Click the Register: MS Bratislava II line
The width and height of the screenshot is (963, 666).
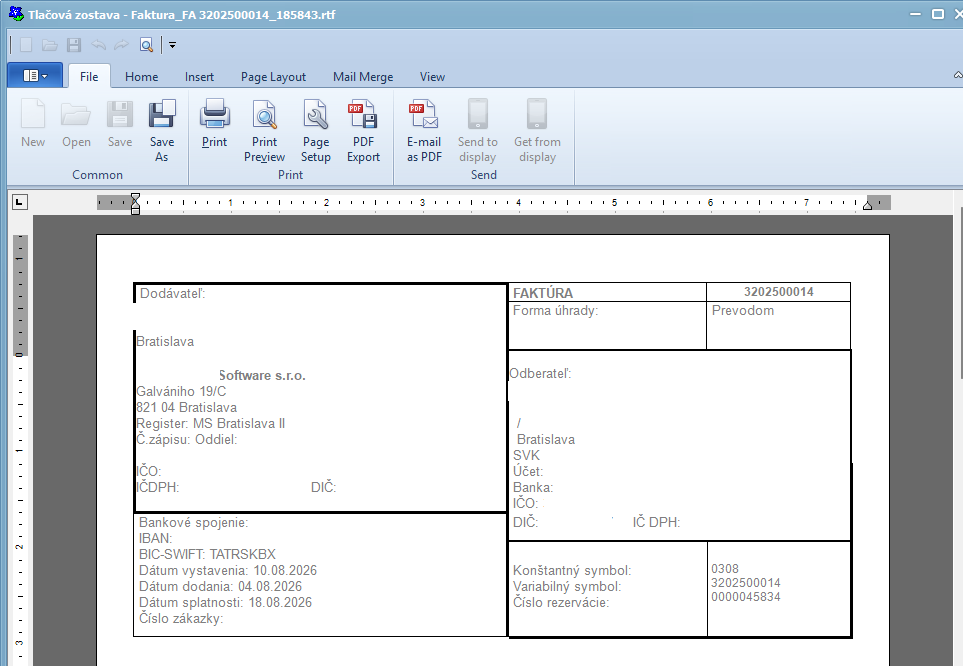(x=211, y=423)
